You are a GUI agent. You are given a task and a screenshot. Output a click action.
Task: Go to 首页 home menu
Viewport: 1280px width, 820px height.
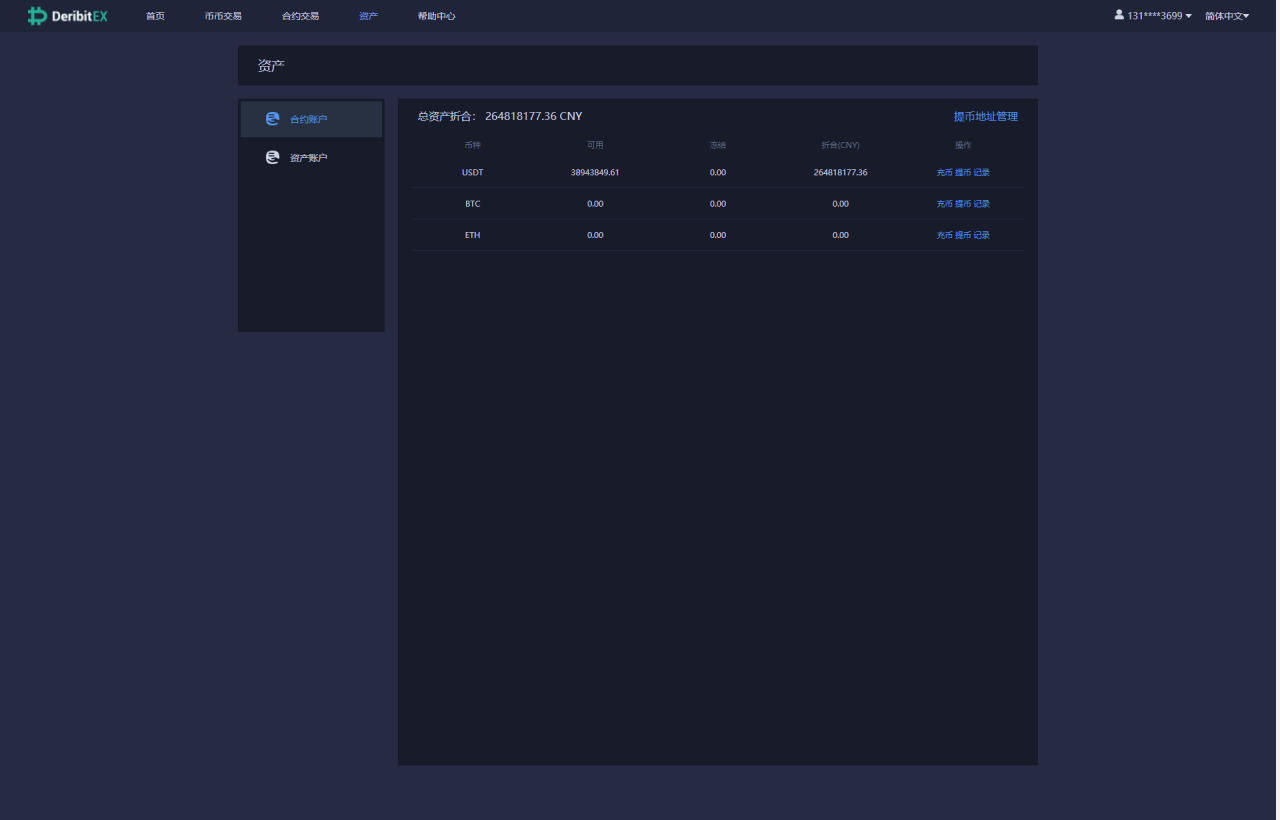[155, 16]
